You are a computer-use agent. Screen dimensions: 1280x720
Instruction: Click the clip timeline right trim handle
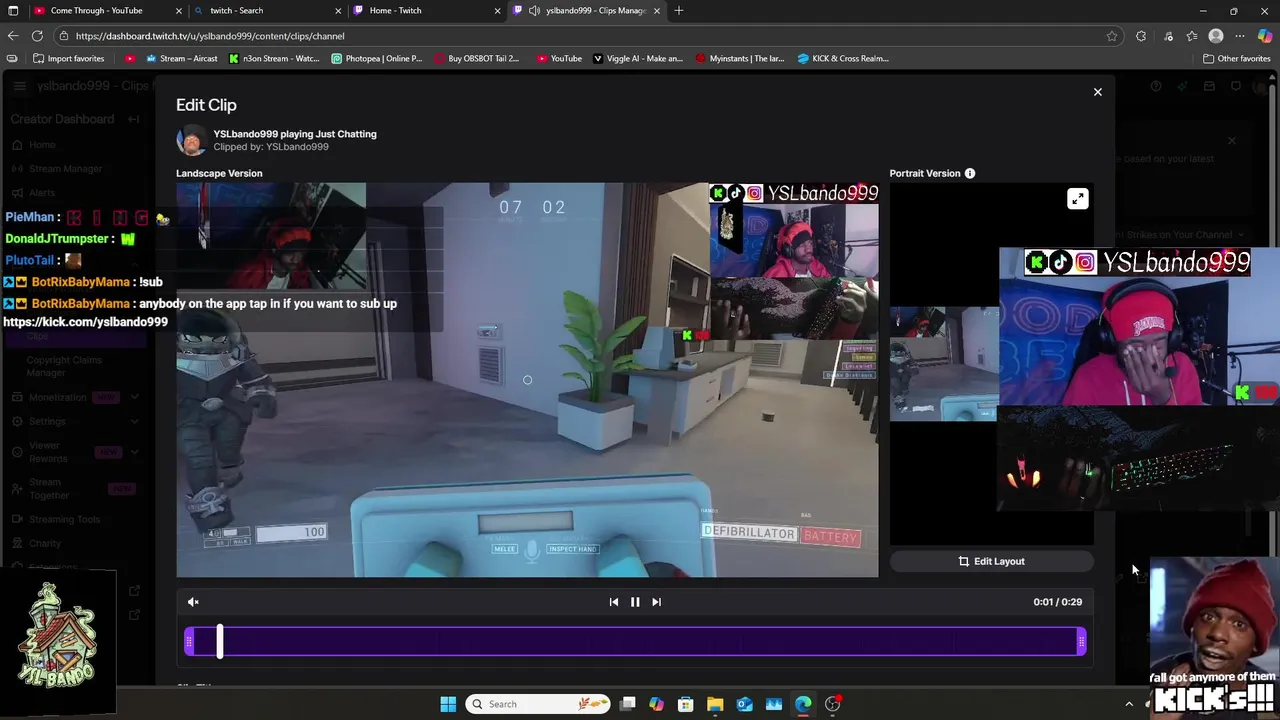point(1081,642)
